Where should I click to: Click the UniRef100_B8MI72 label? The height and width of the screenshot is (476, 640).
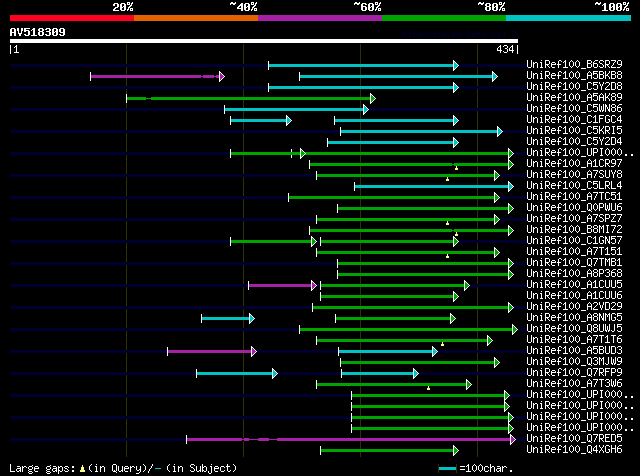pos(574,229)
